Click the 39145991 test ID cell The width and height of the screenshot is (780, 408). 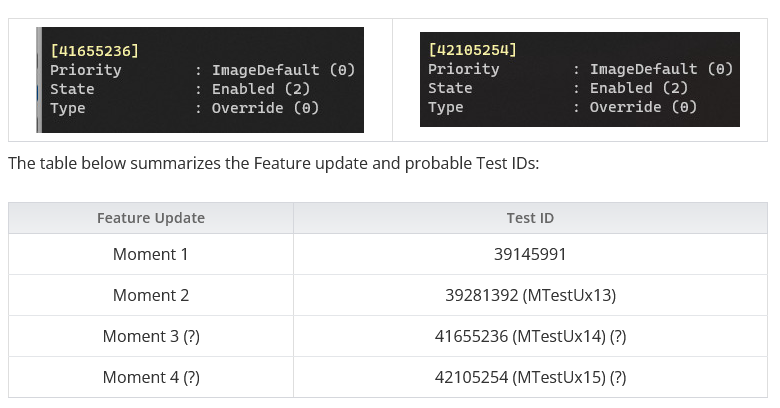[x=530, y=254]
